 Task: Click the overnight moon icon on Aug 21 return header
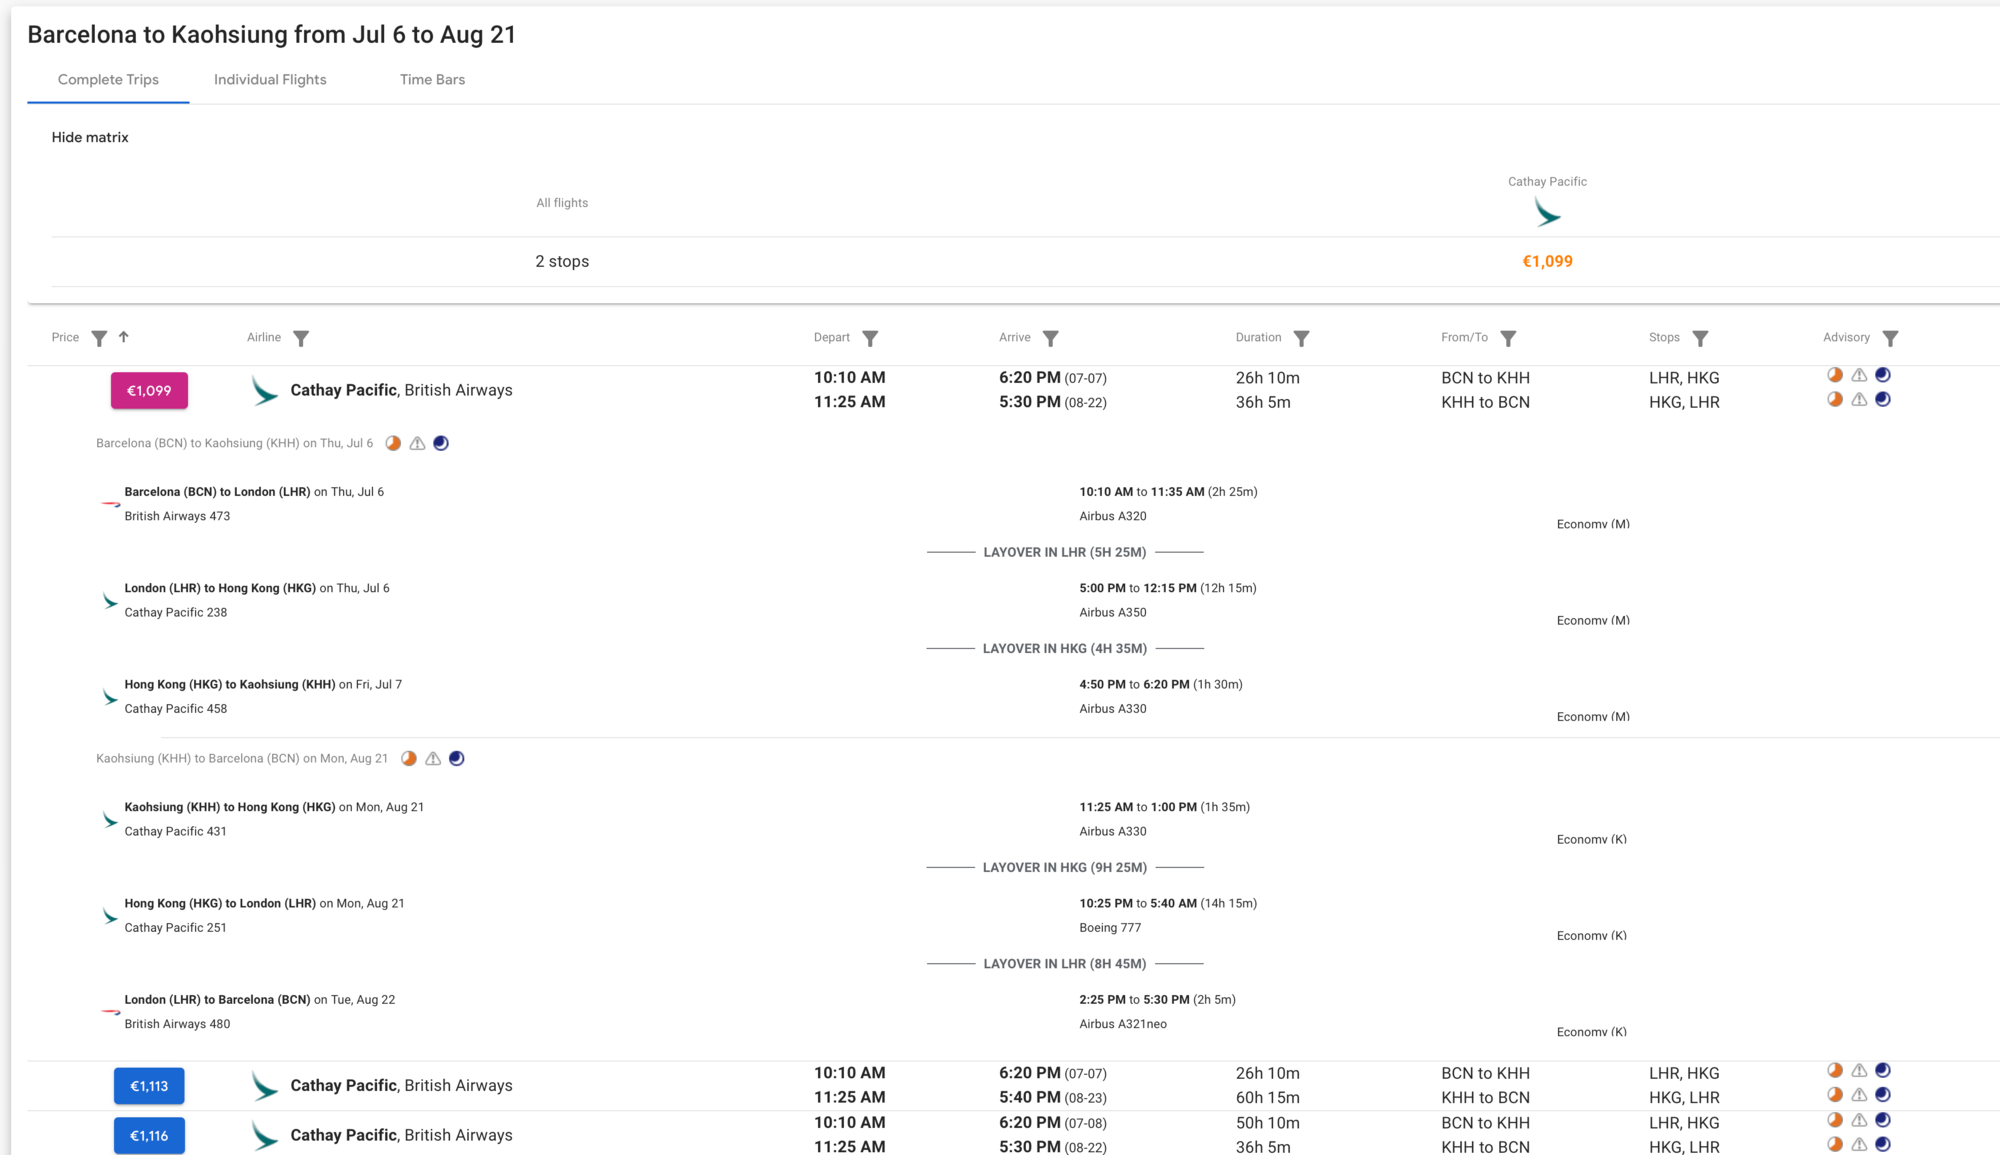[457, 758]
